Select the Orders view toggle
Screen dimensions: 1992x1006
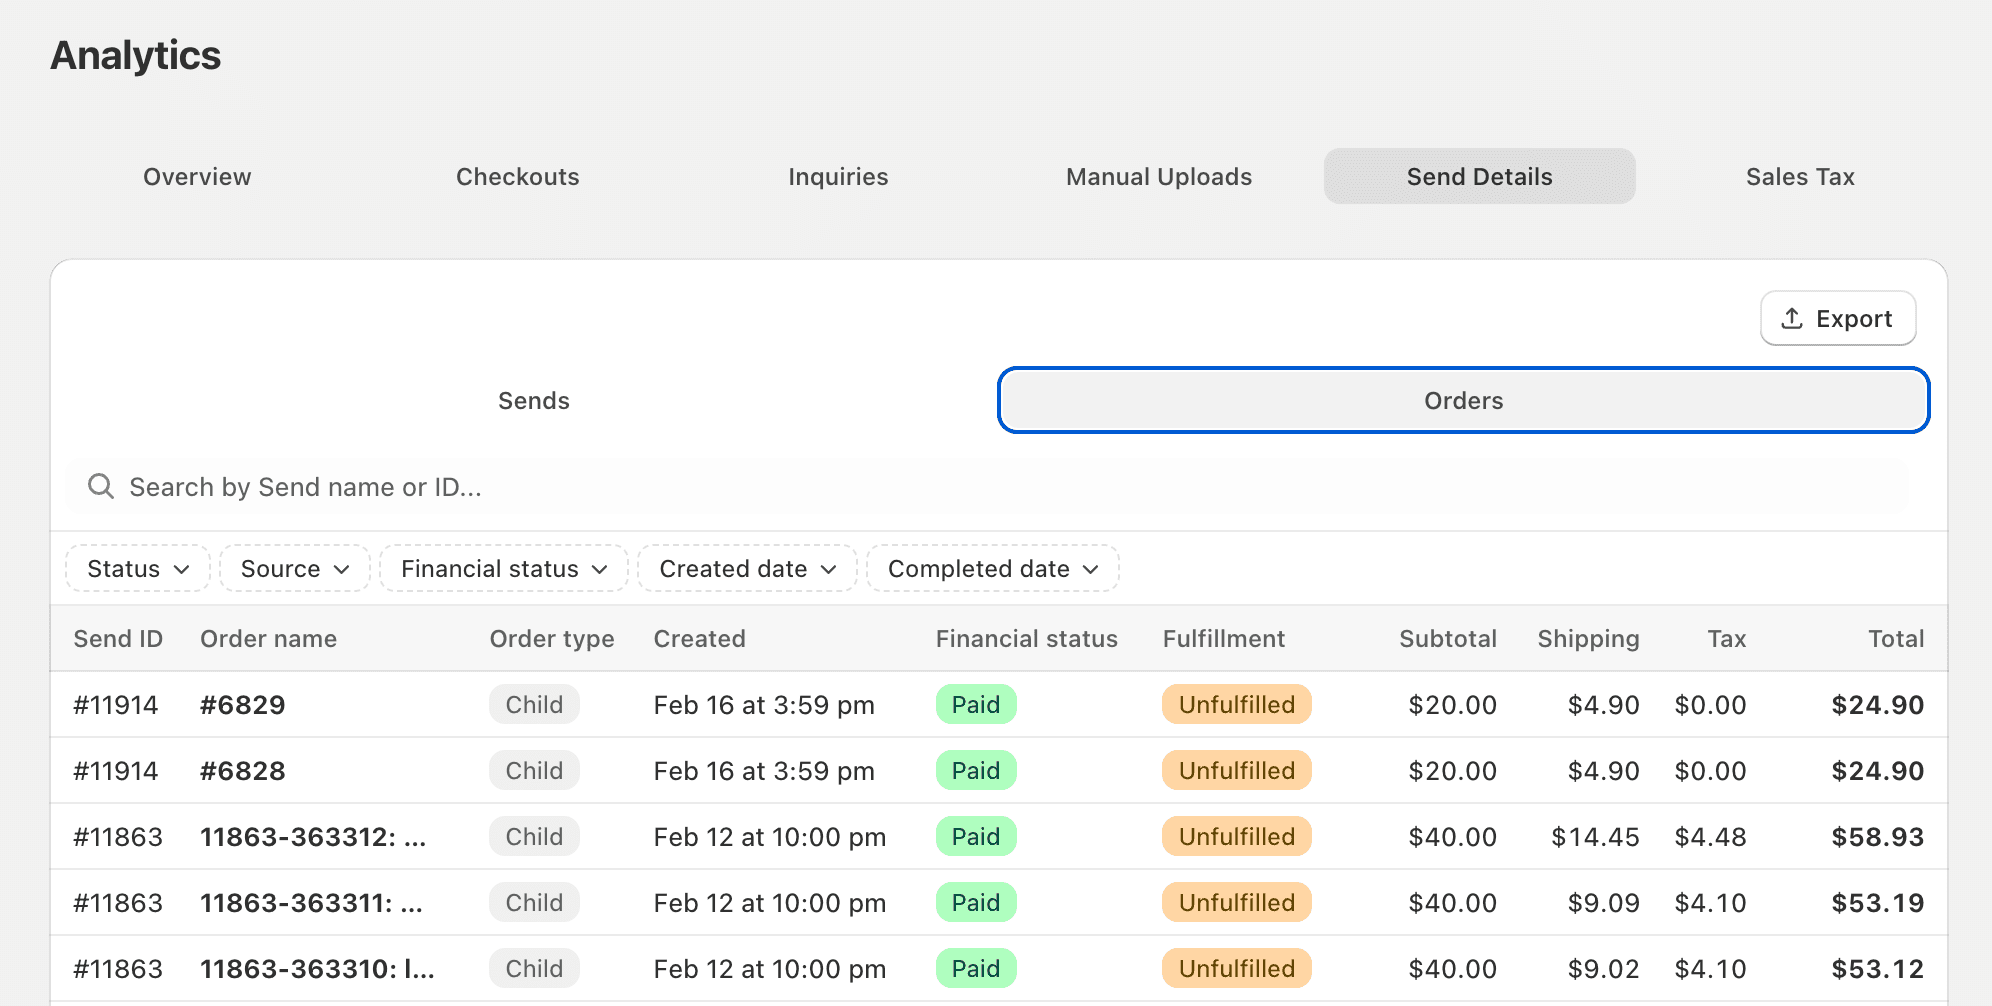[1463, 401]
